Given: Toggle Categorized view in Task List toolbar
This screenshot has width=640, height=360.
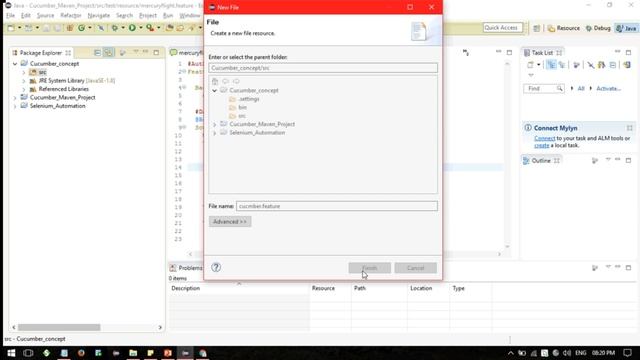Looking at the screenshot, I should click(x=551, y=65).
